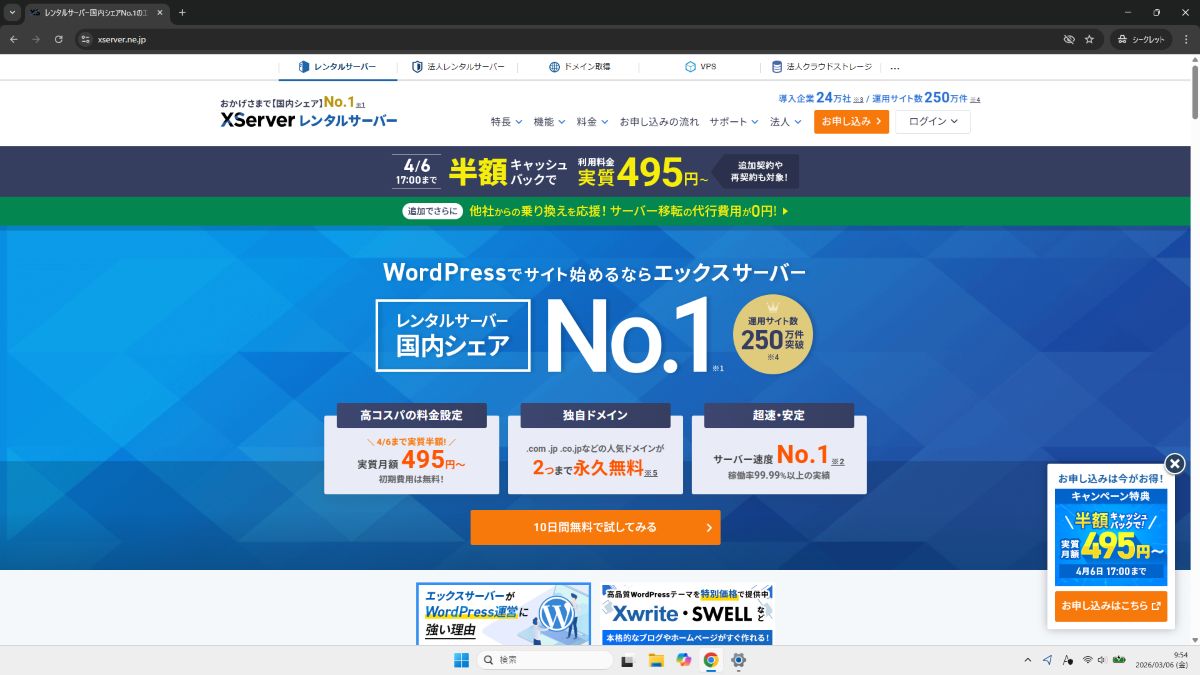Screen dimensions: 1200x675
Task: Click the tracking protection eye icon
Action: click(1068, 39)
